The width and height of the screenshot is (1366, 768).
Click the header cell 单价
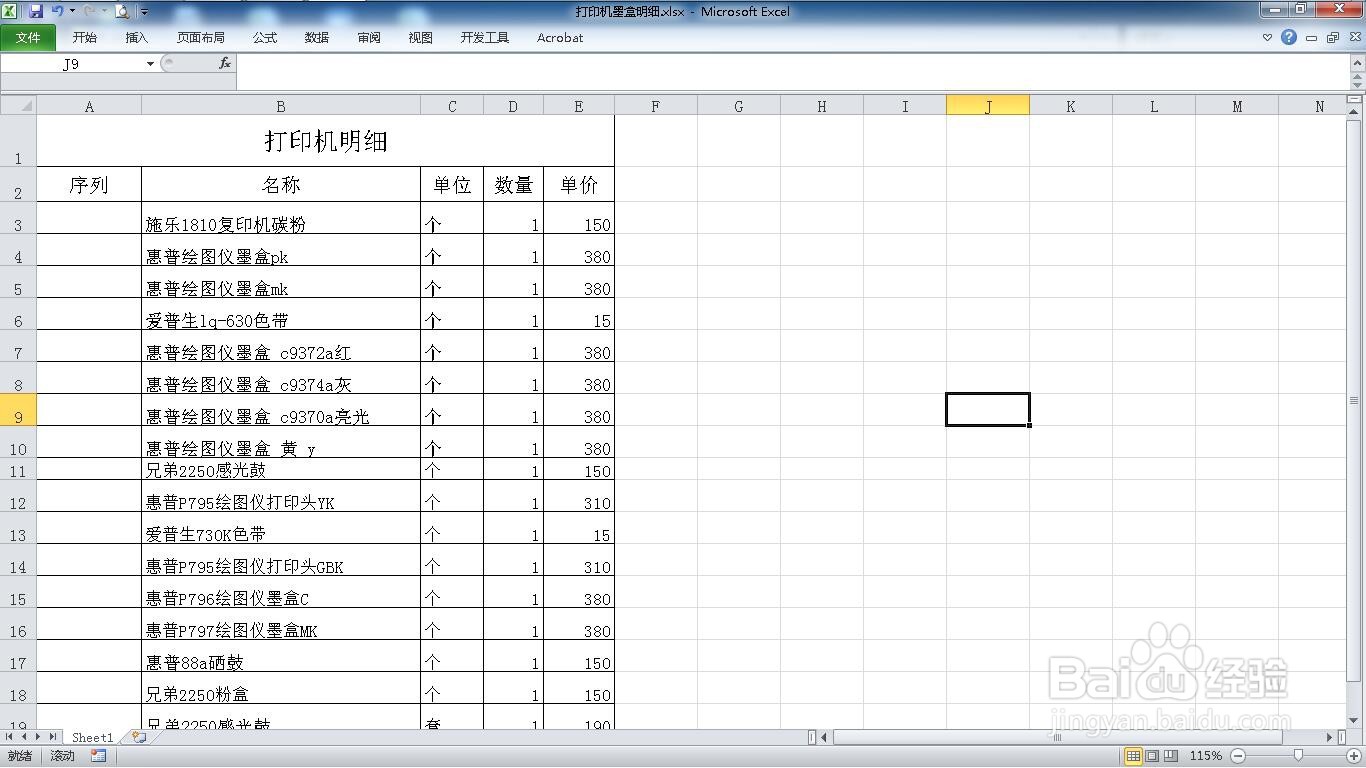(x=578, y=185)
